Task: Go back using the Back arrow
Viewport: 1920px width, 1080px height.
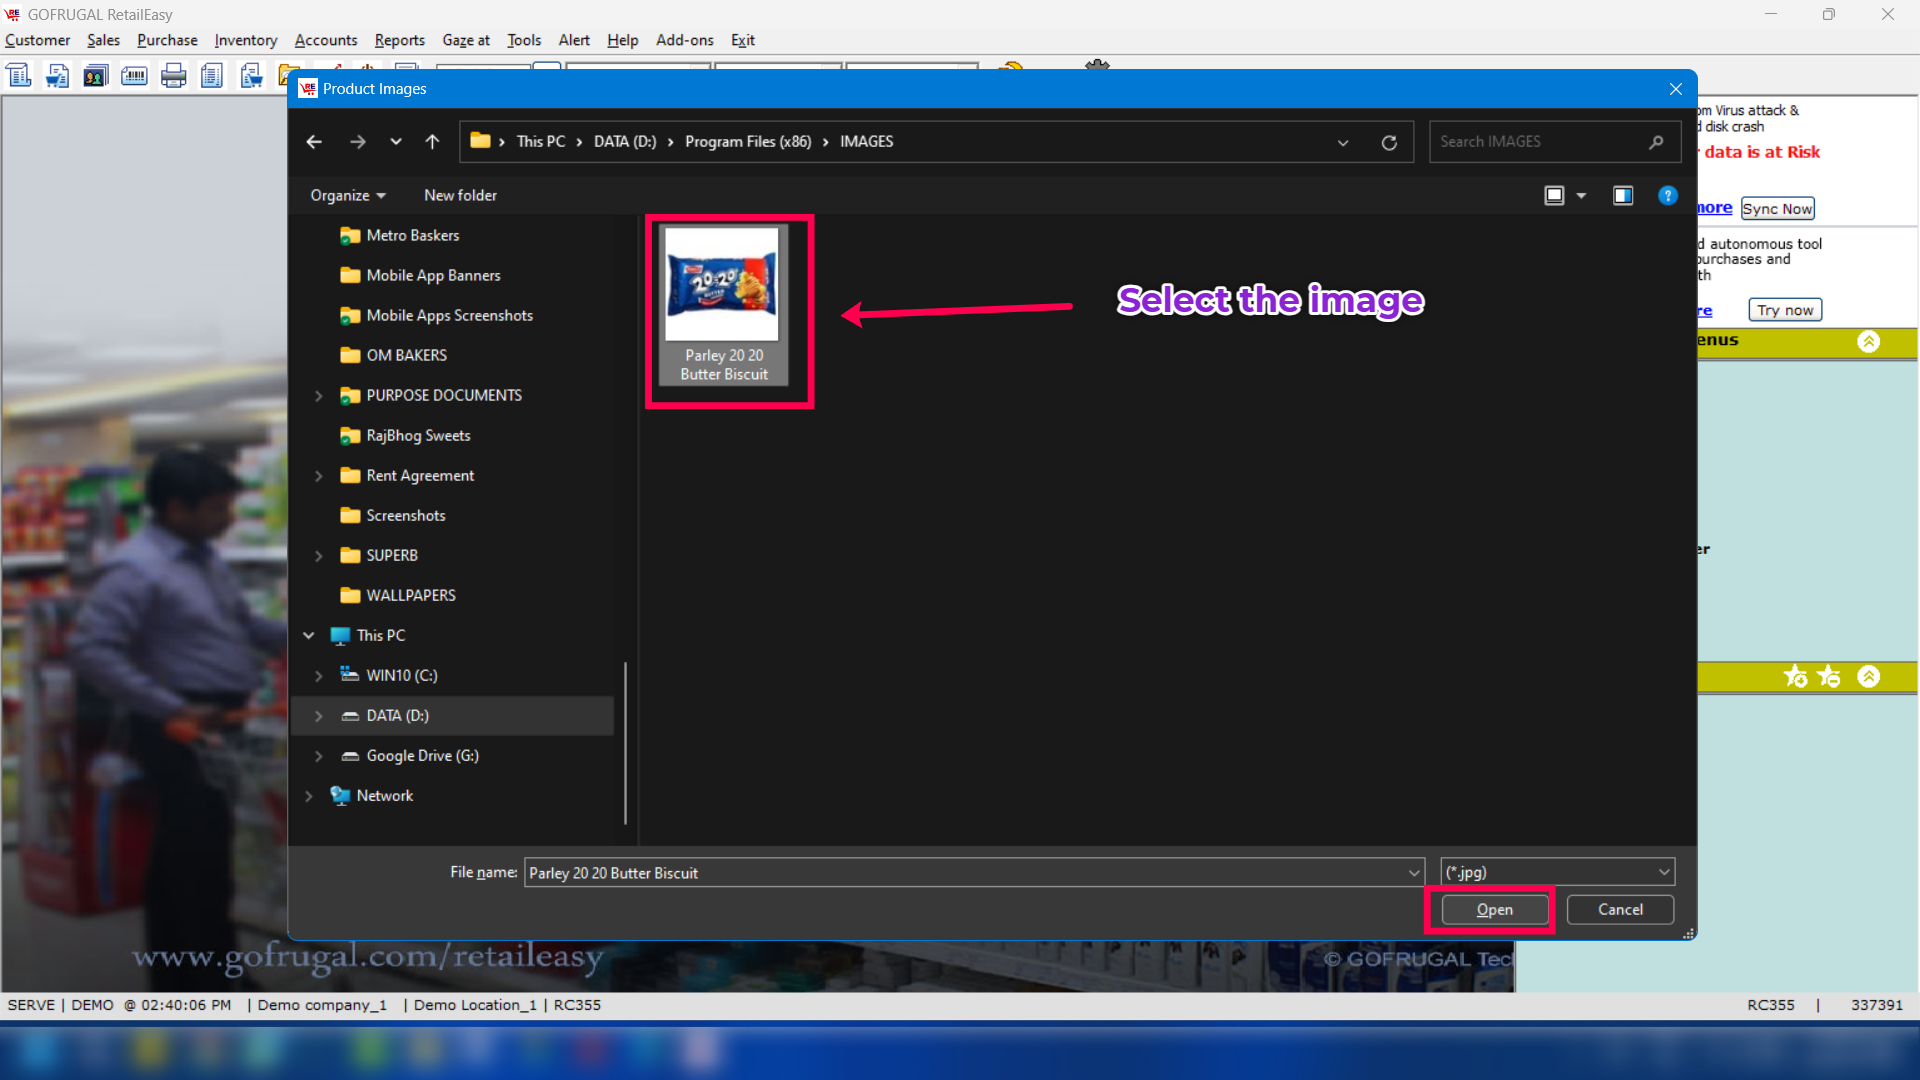Action: (314, 142)
